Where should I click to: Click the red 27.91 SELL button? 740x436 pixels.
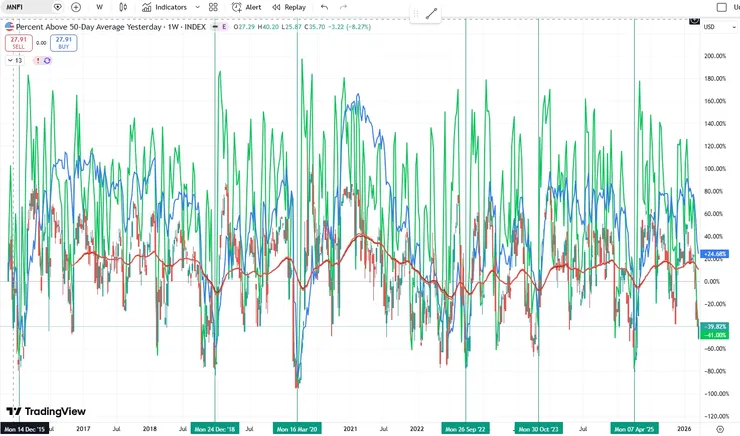[x=18, y=43]
